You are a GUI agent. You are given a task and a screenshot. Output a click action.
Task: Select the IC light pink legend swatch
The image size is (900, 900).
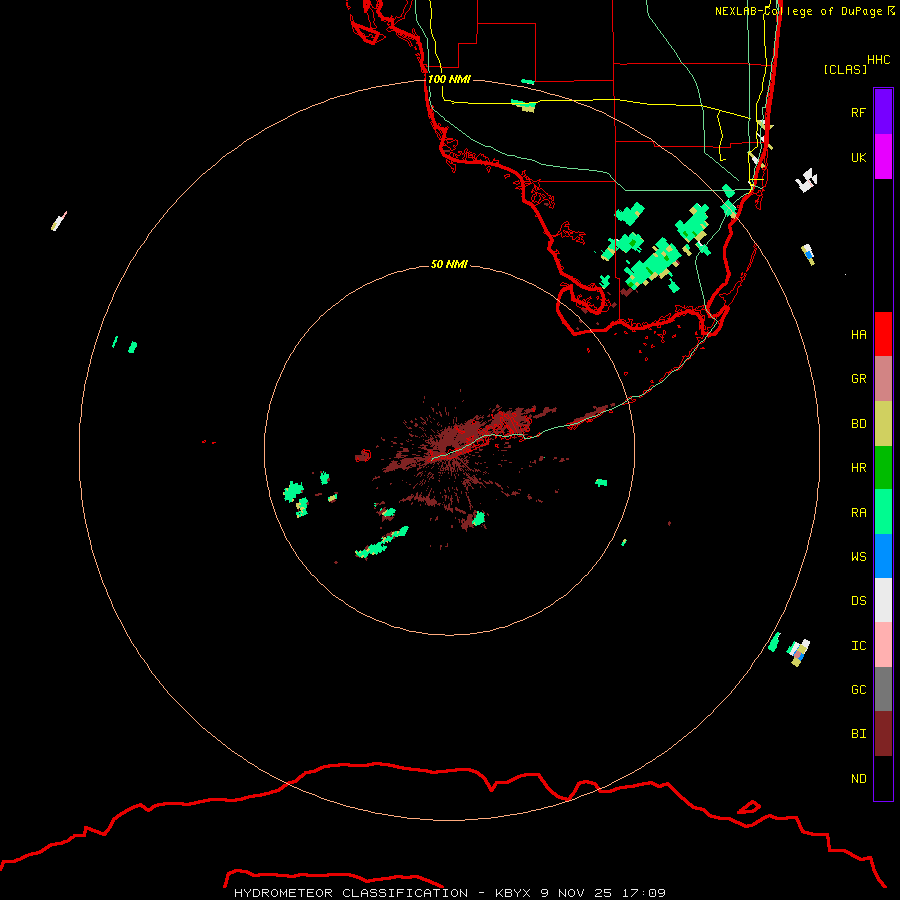click(883, 645)
